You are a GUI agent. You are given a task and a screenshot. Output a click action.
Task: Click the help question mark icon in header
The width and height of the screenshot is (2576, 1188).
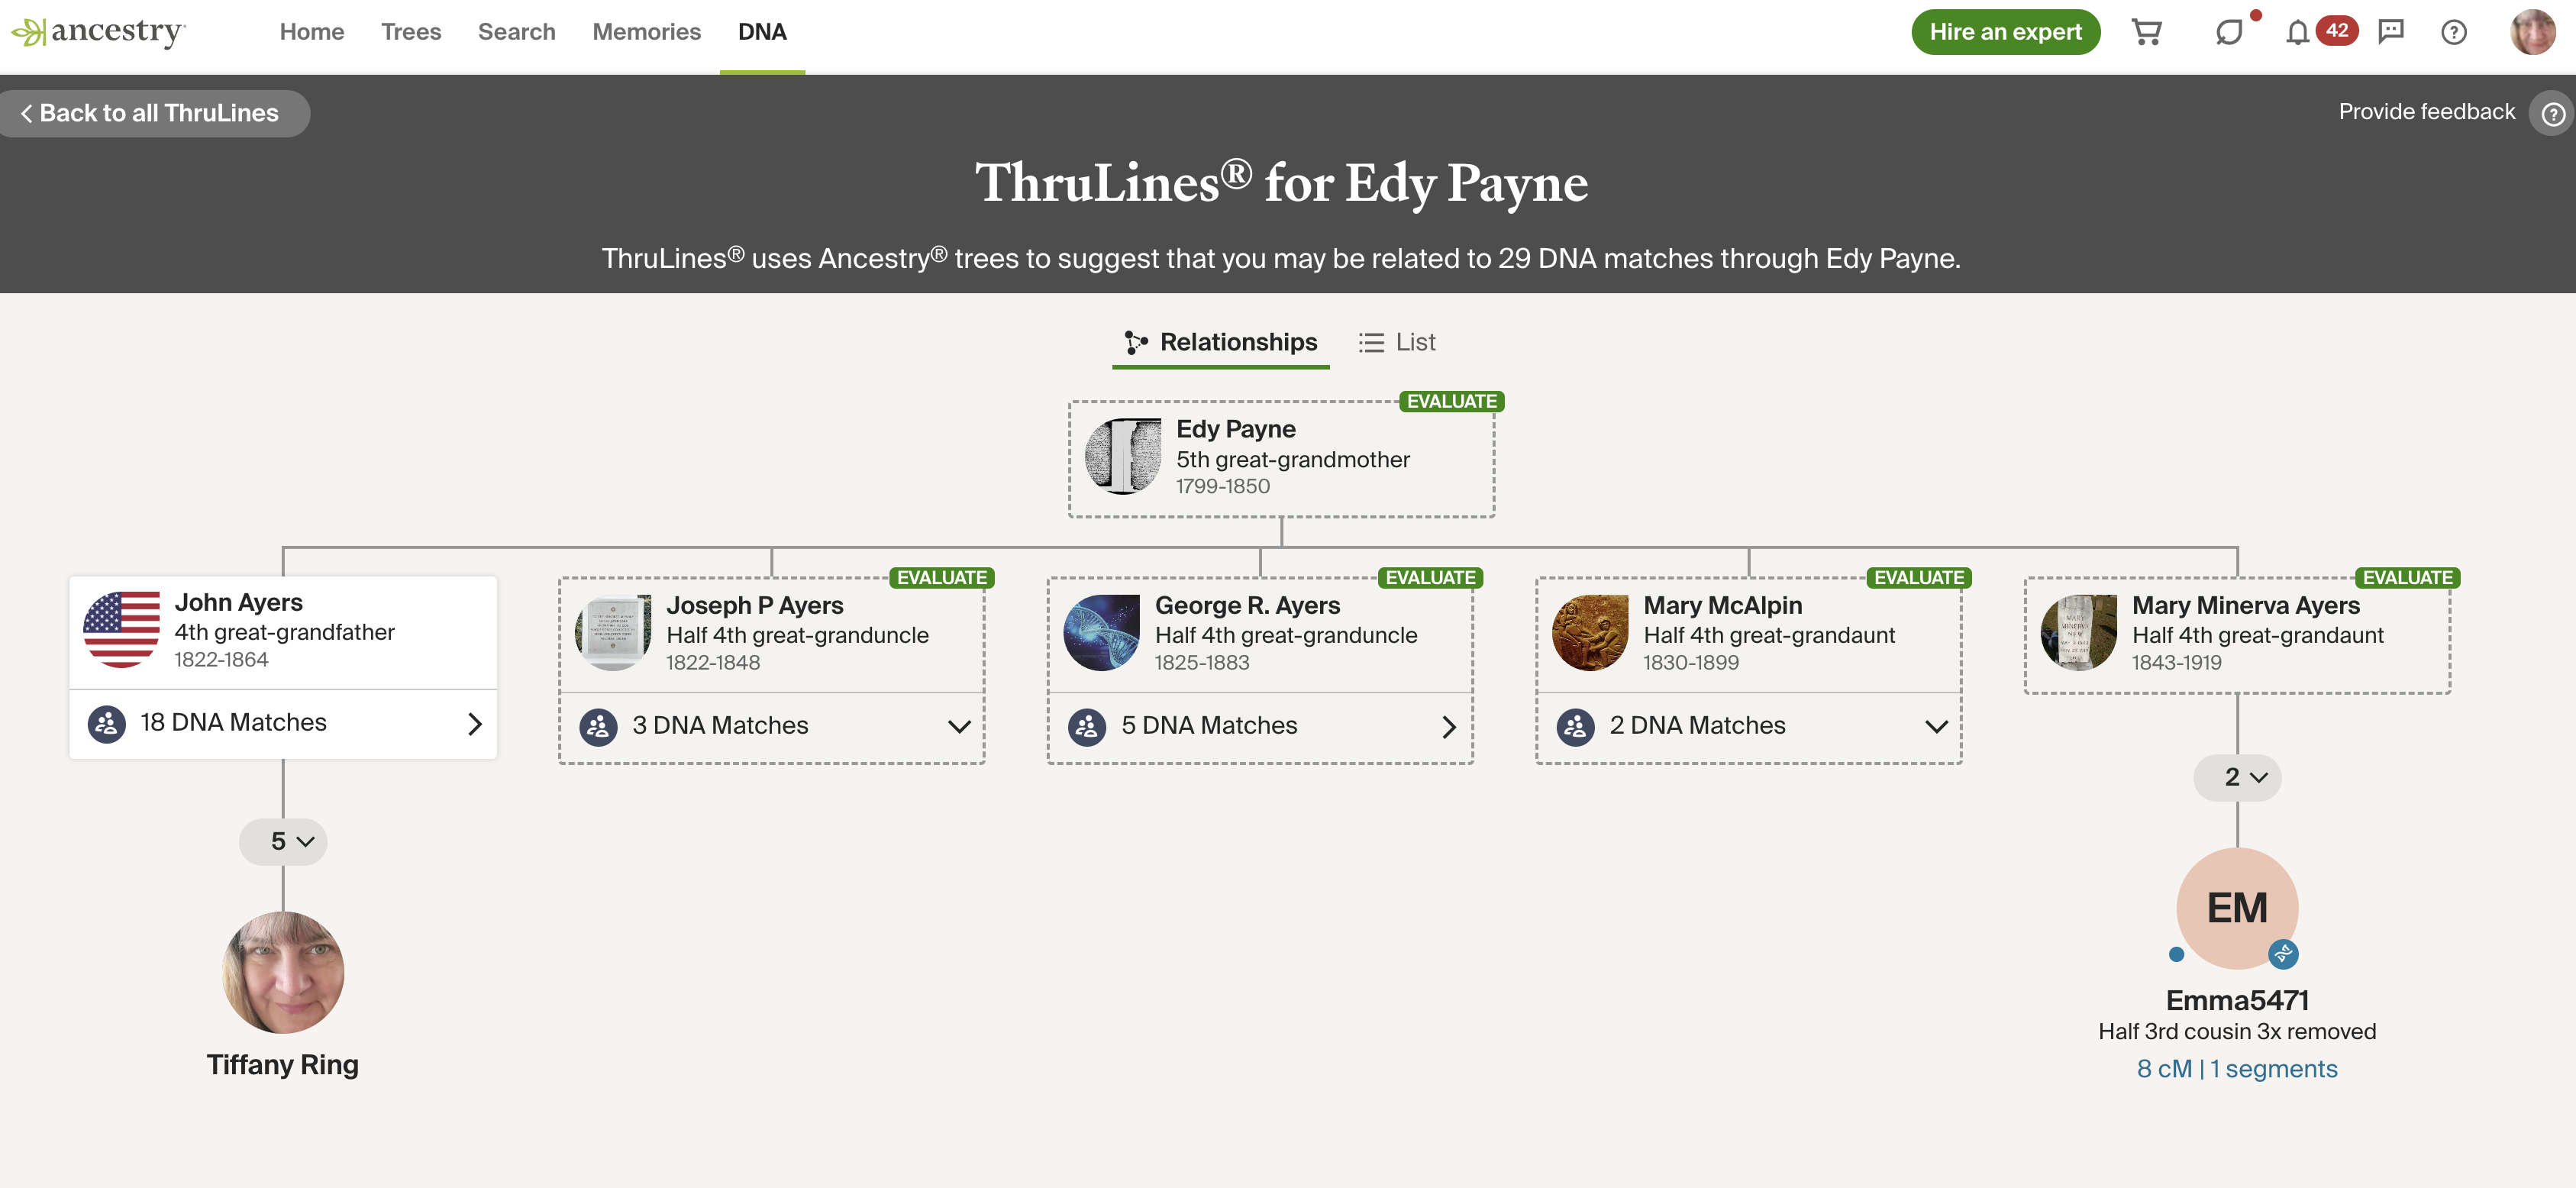tap(2453, 32)
